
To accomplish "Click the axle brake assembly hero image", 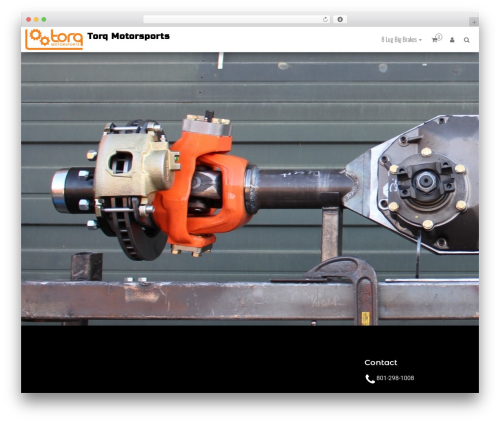I will pos(250,189).
